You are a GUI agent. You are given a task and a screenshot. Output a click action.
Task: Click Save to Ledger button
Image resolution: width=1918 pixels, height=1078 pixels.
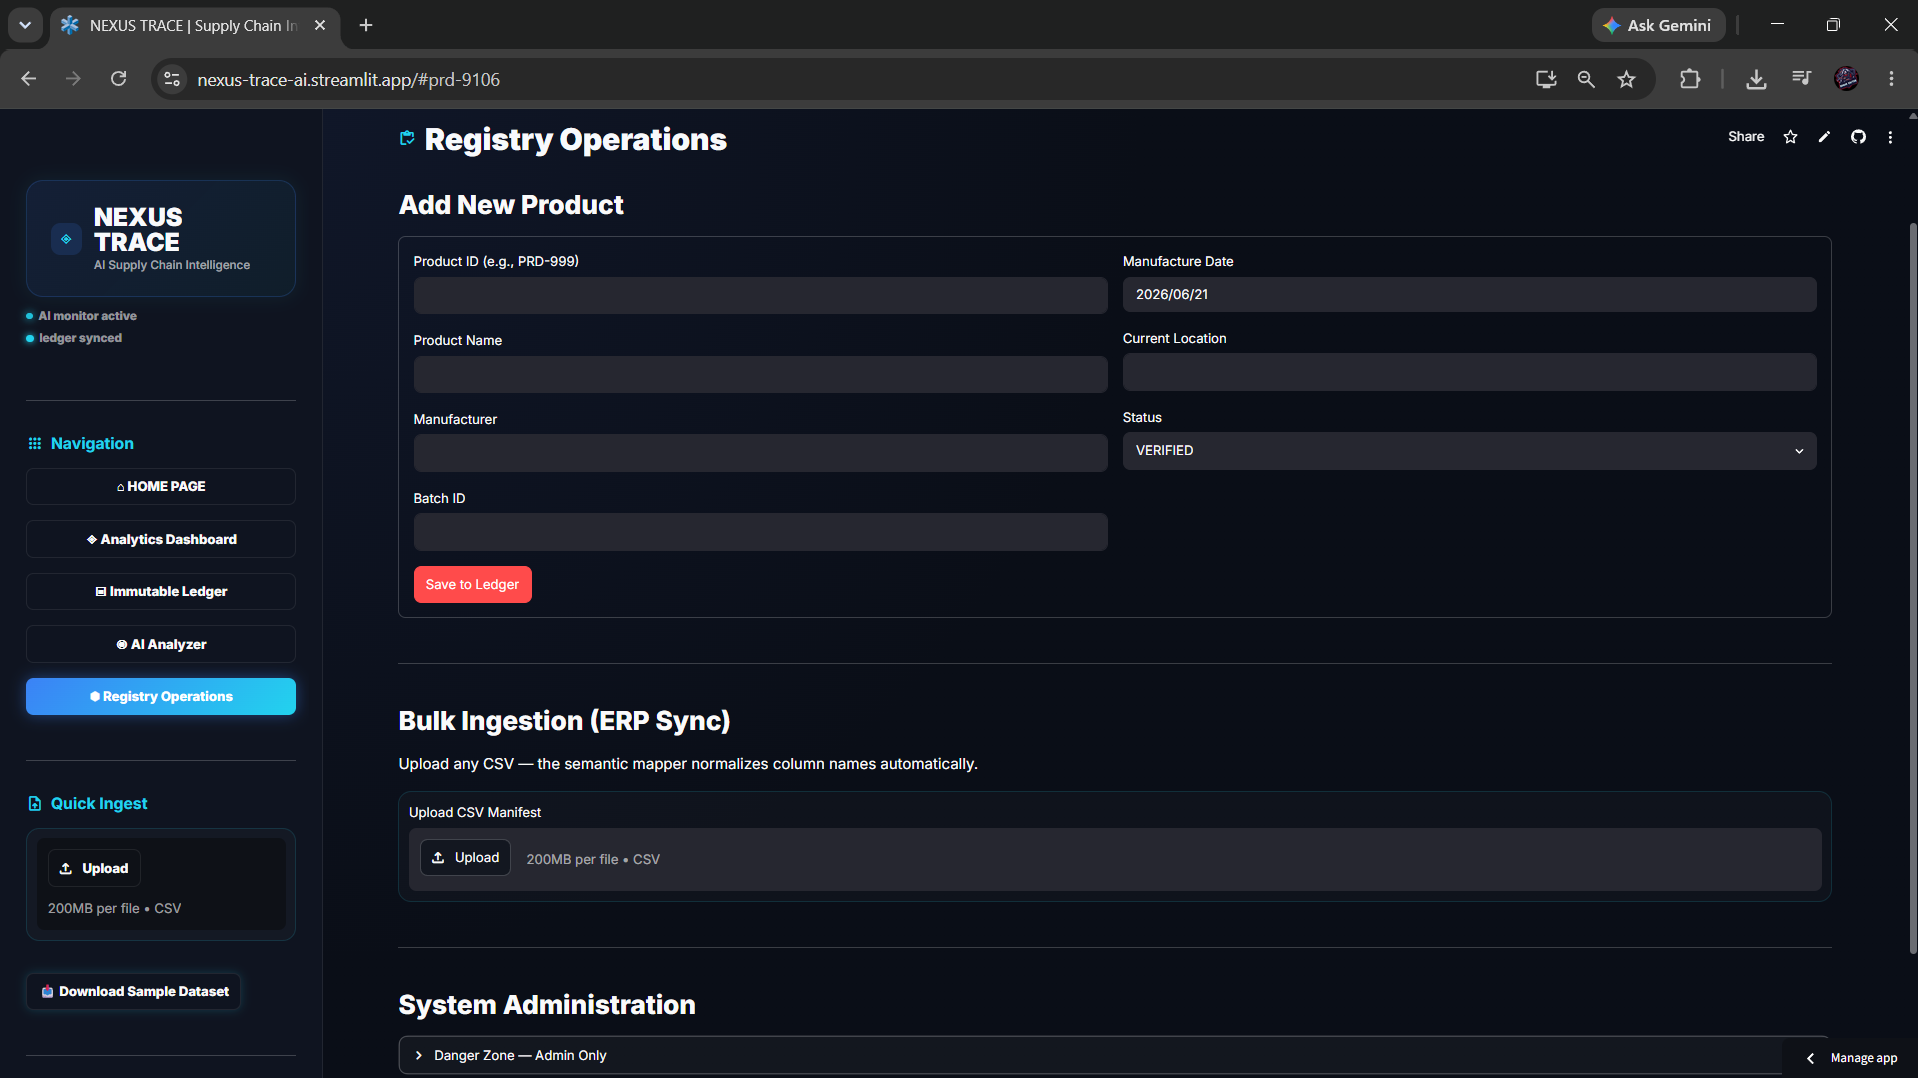click(x=472, y=585)
